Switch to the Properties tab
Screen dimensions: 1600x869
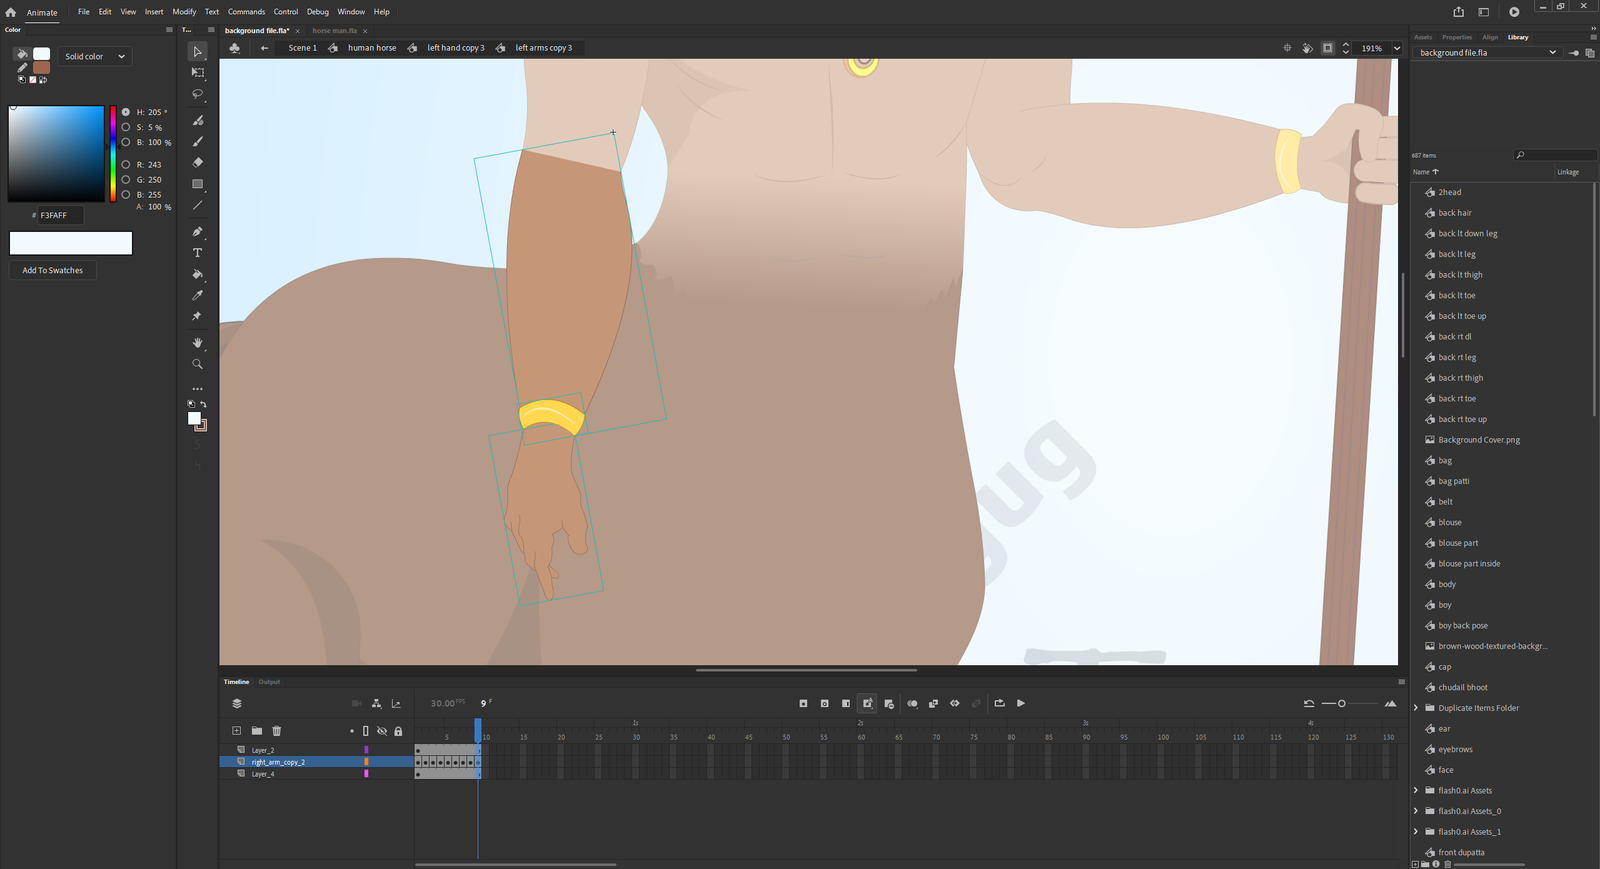coord(1456,37)
